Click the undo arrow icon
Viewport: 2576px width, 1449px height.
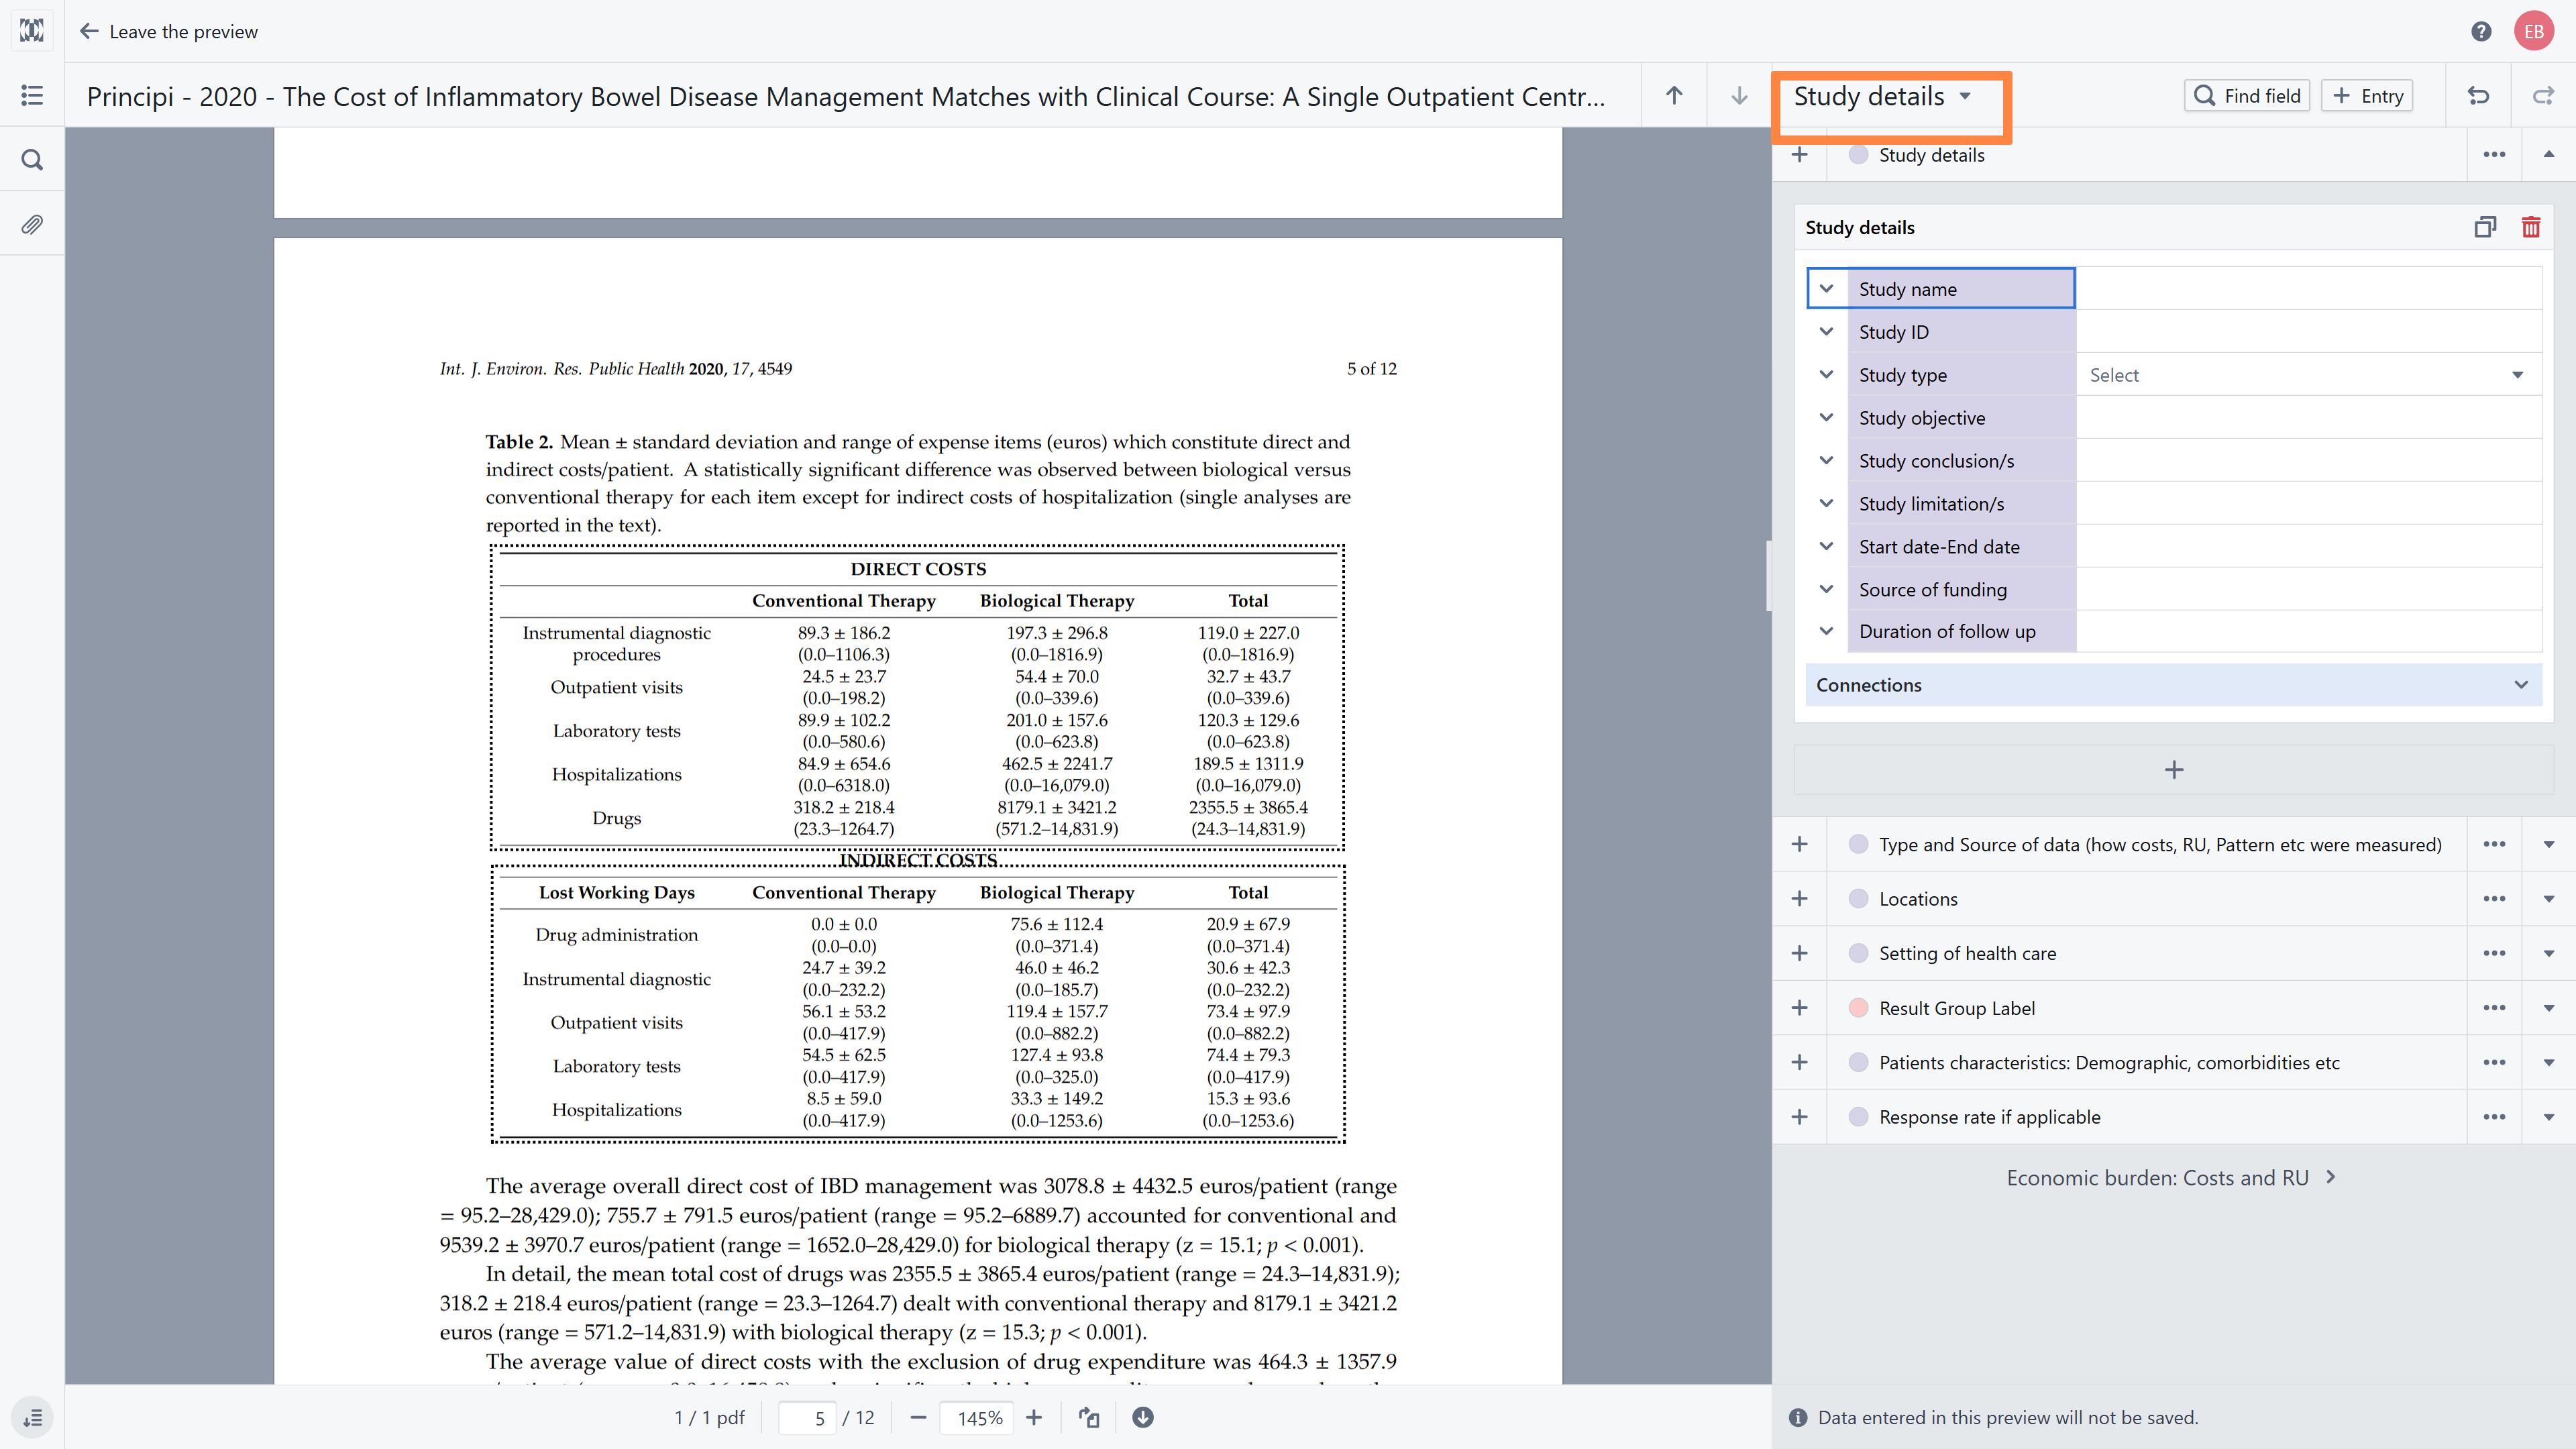(x=2478, y=95)
